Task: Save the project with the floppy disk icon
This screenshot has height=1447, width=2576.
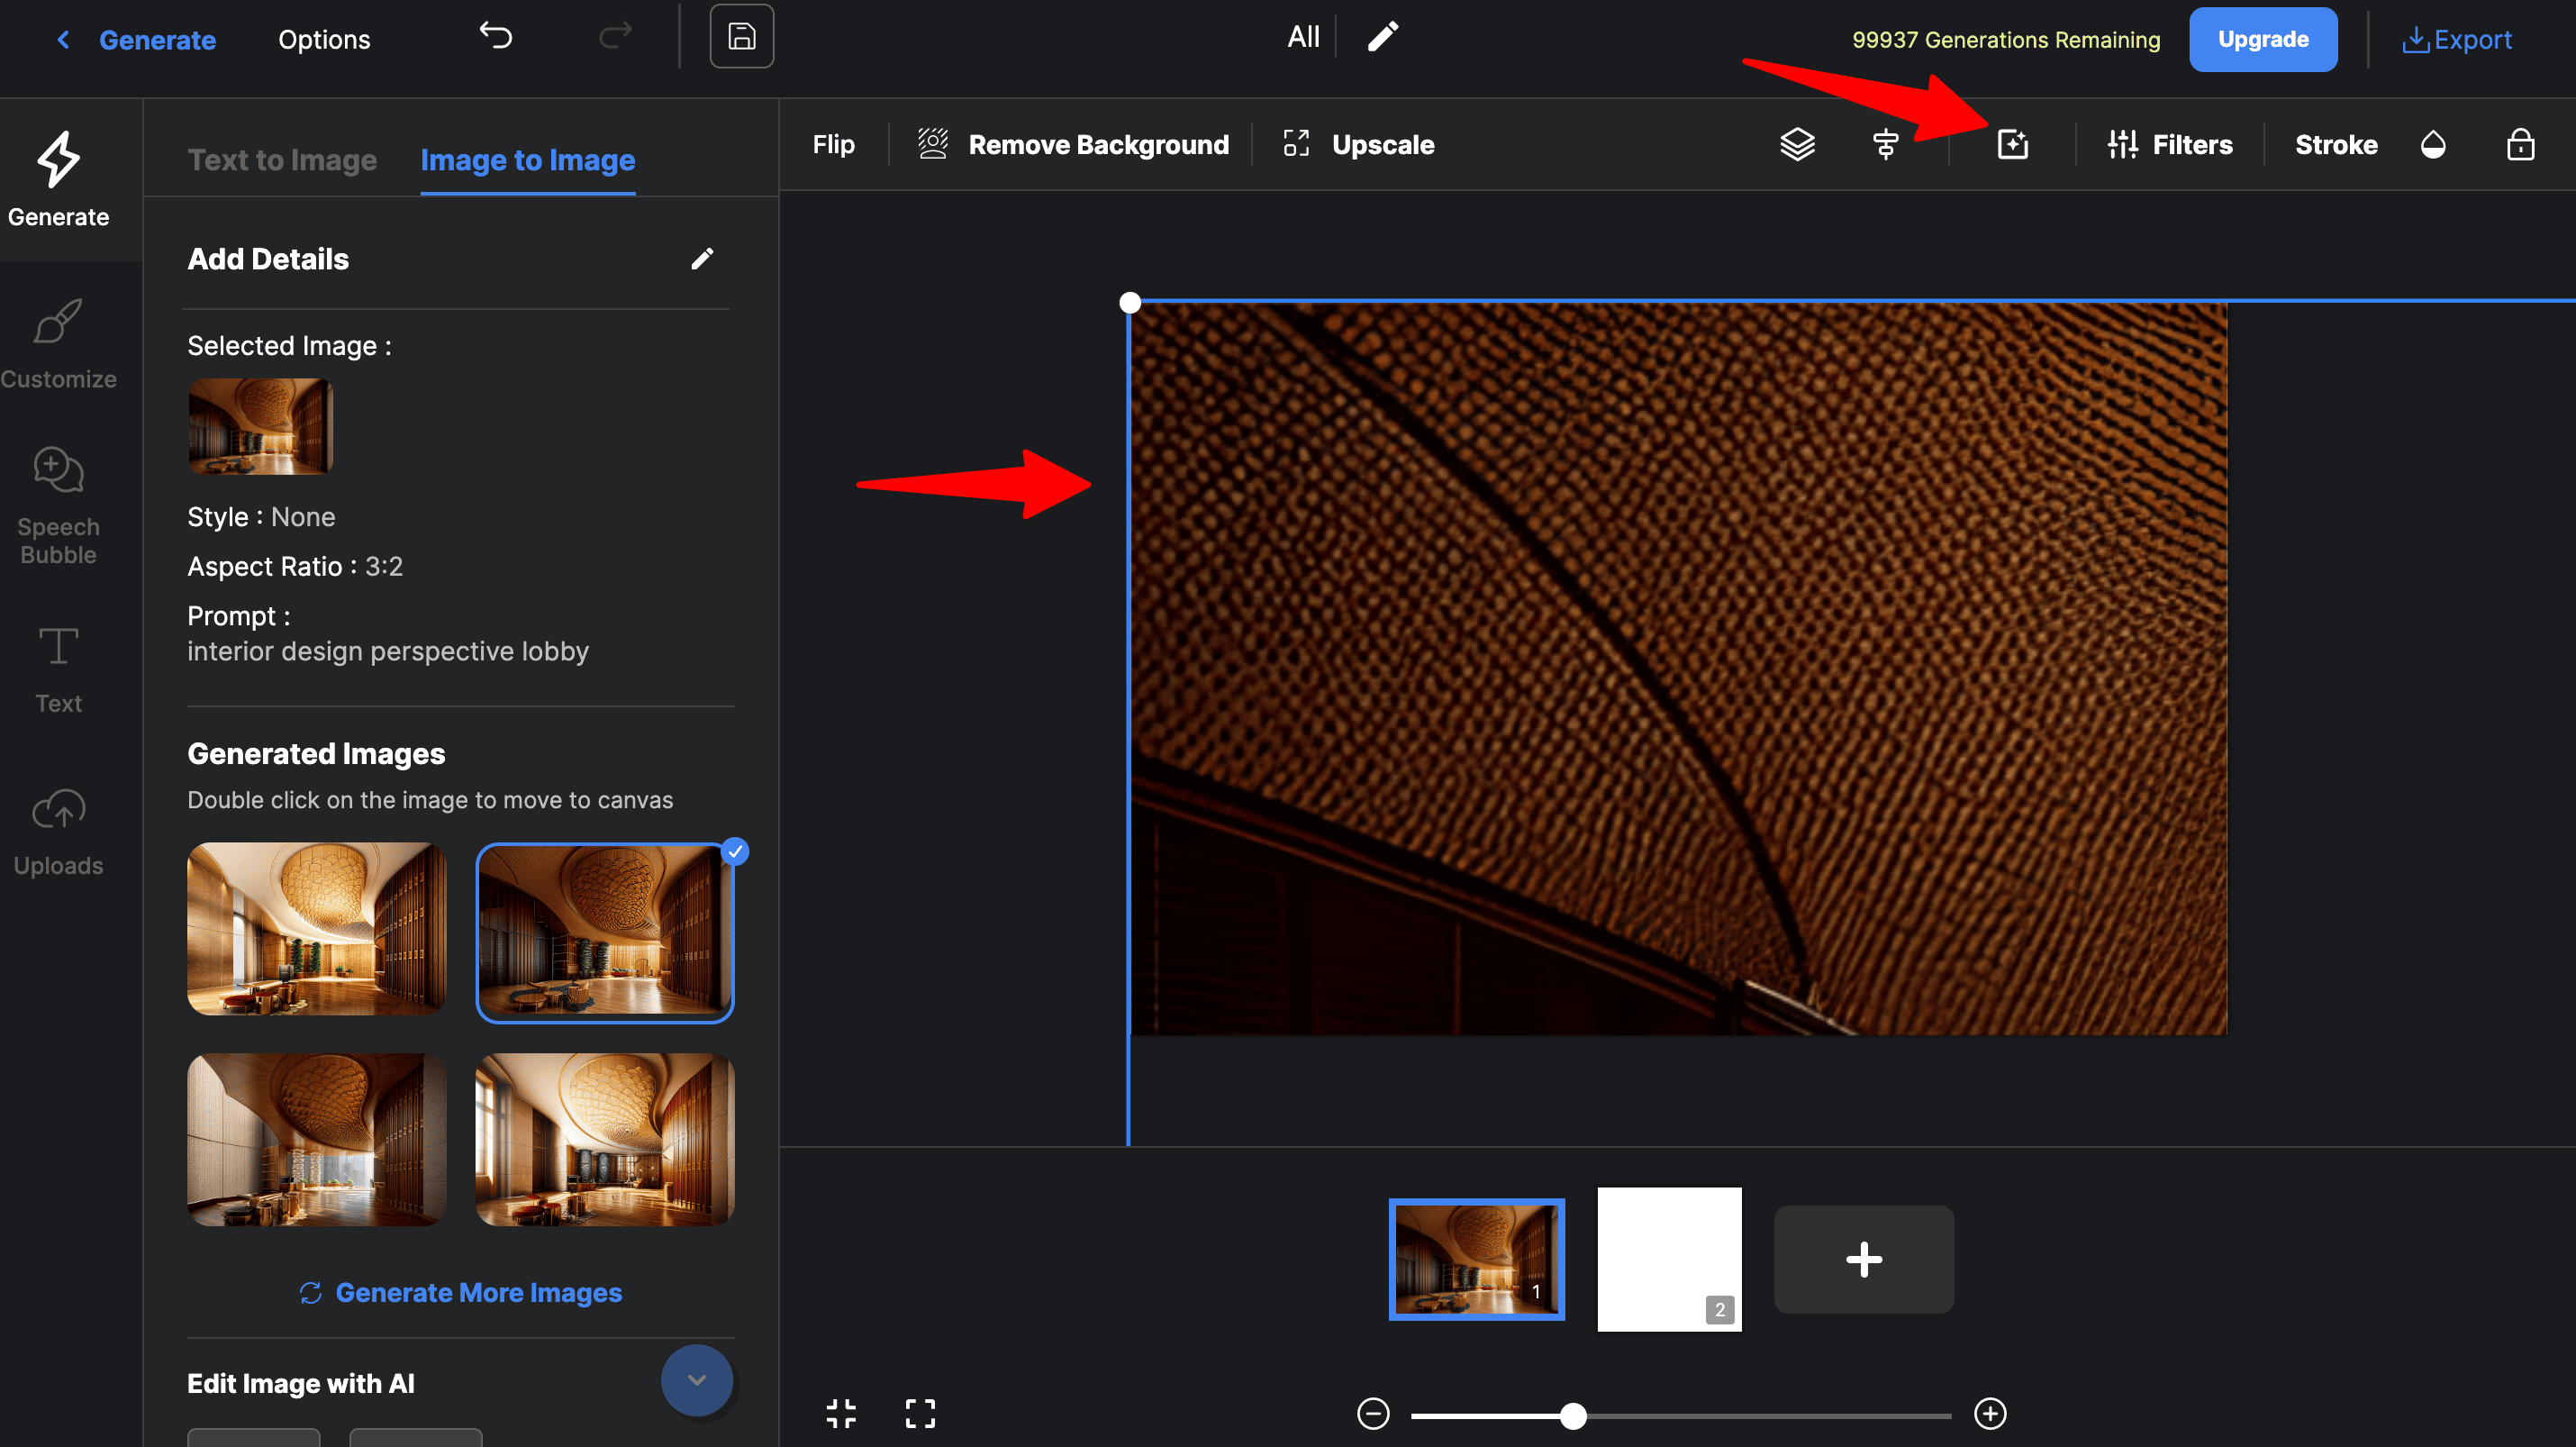Action: tap(741, 37)
